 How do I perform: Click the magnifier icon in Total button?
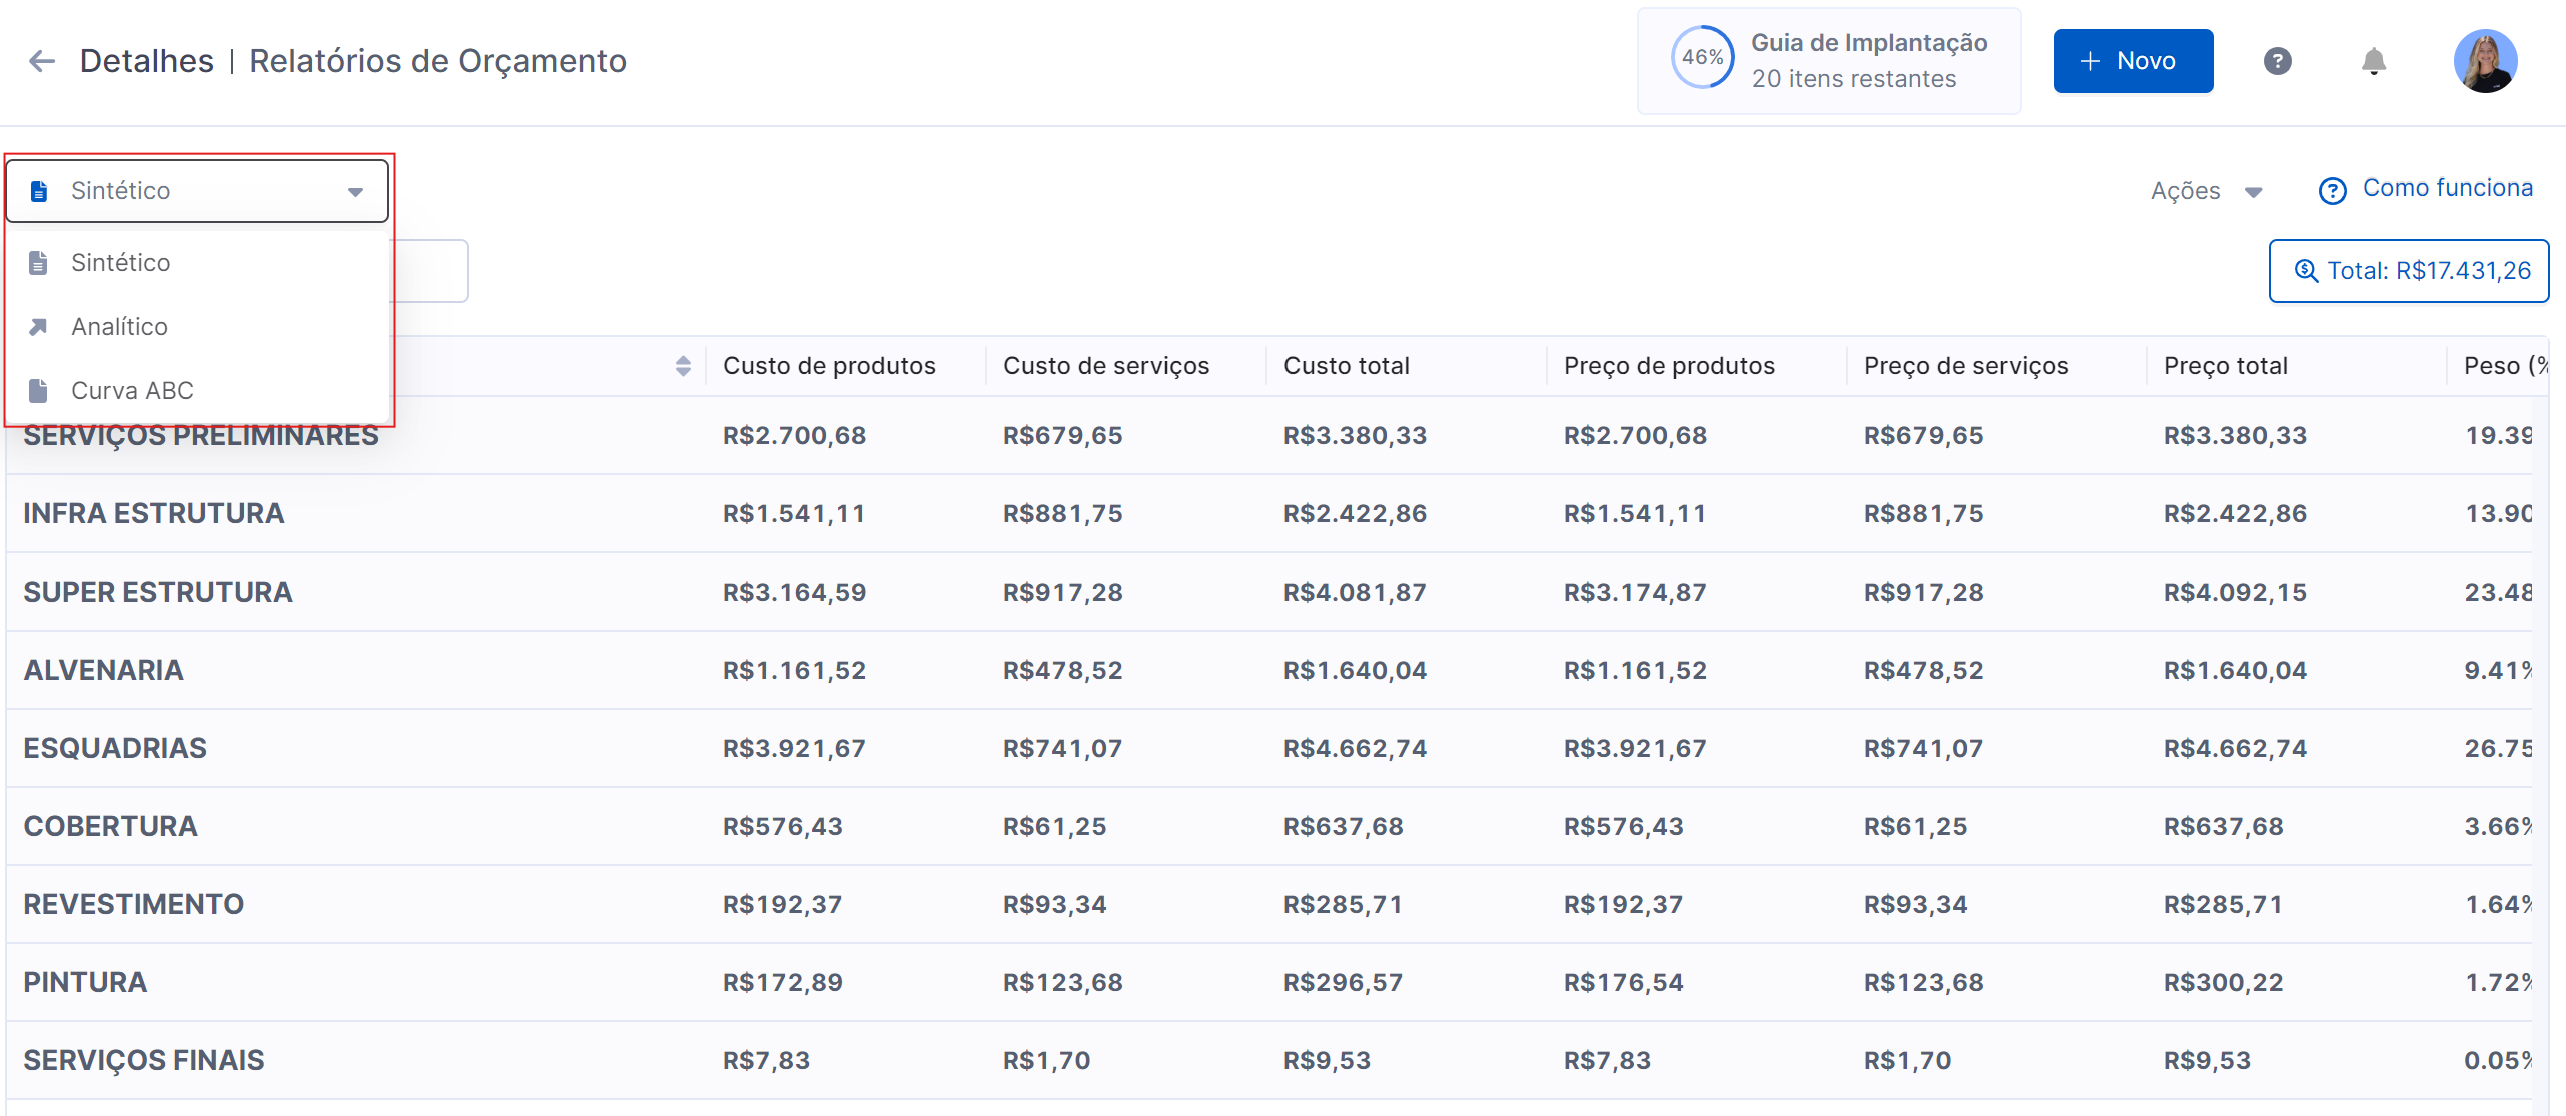(x=2305, y=270)
